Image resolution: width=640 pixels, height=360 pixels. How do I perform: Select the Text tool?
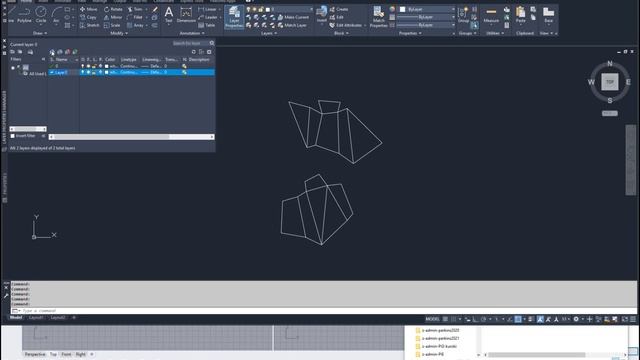coord(169,15)
